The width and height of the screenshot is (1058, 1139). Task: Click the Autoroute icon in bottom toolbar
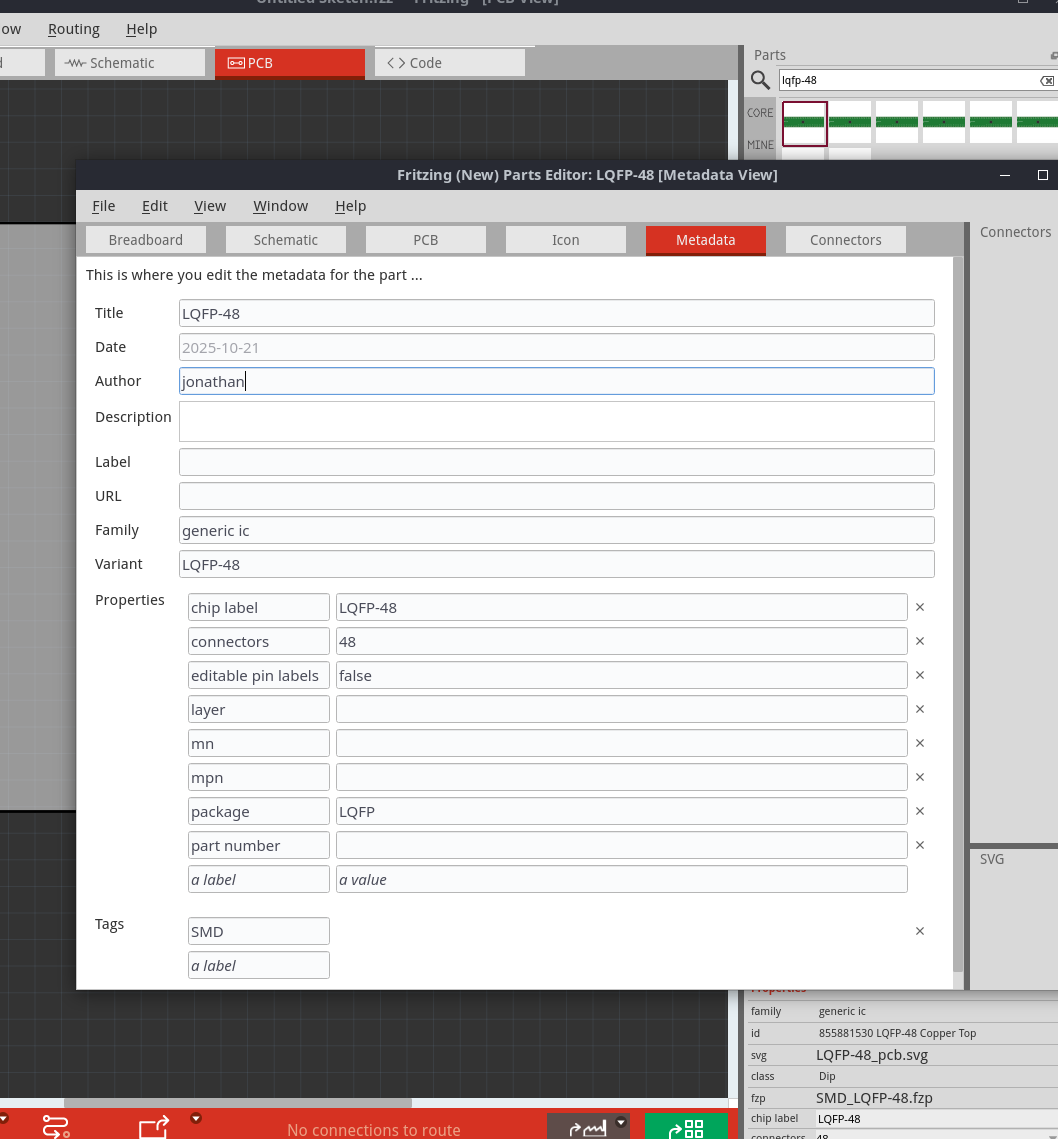56,1127
